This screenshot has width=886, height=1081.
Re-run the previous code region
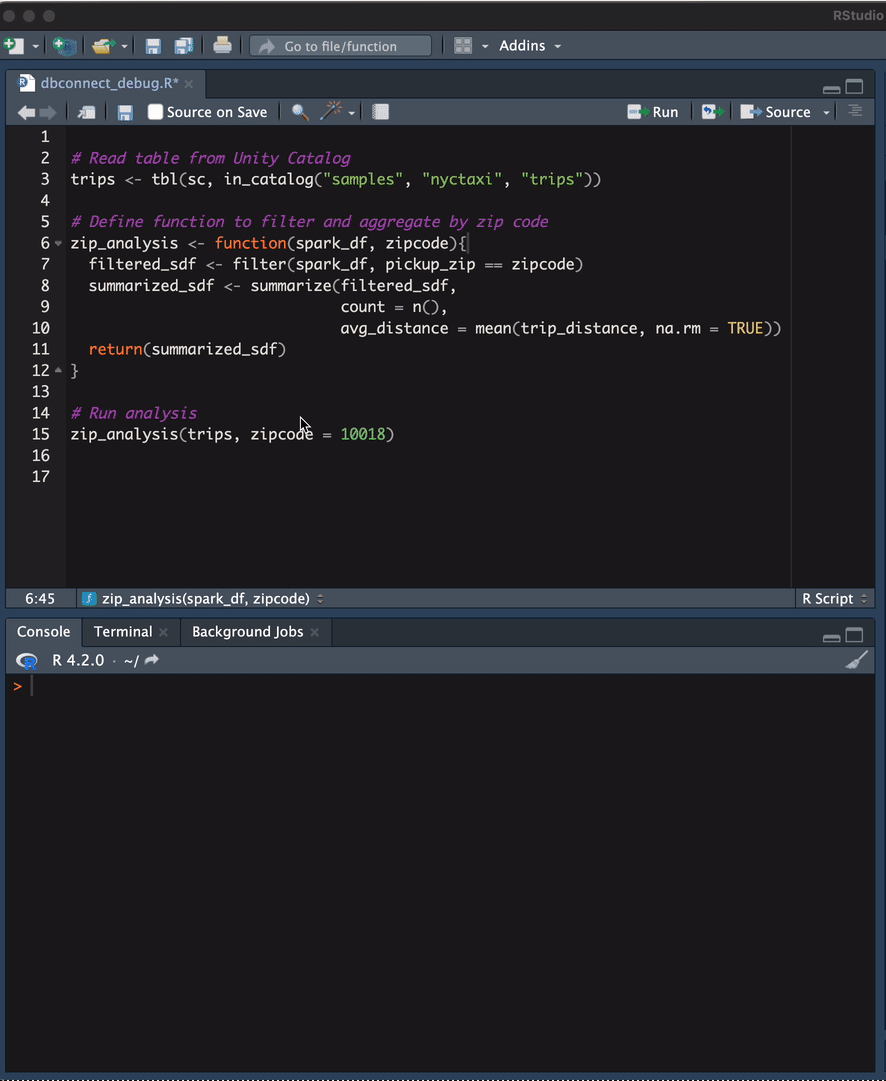[x=711, y=111]
